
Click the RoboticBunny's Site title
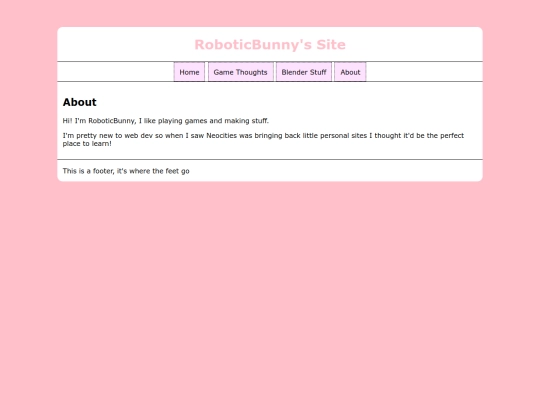coord(270,44)
